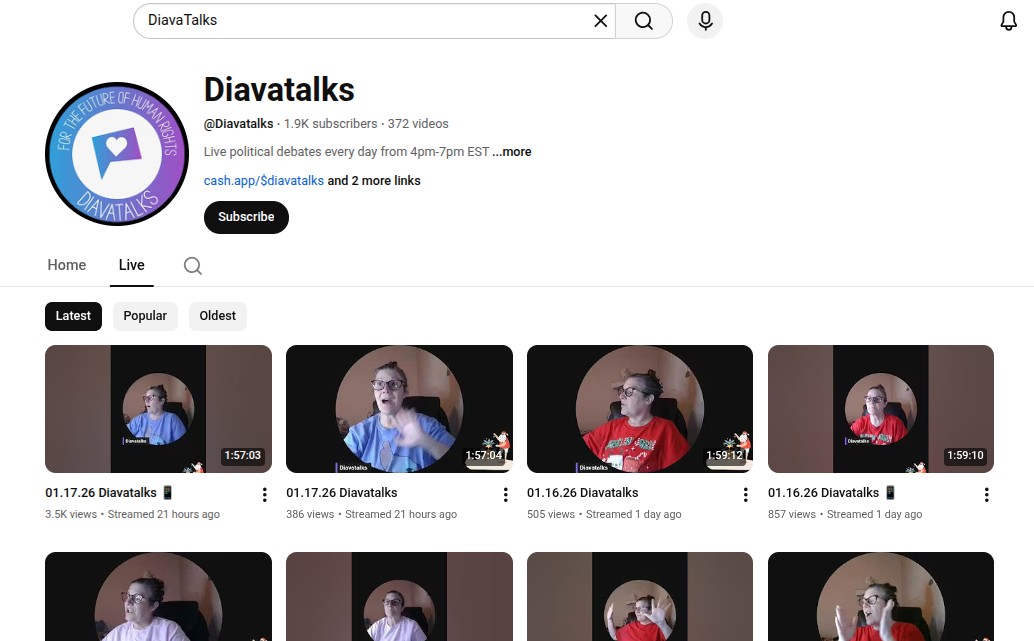Show 'and 2 more links'

[x=374, y=181]
